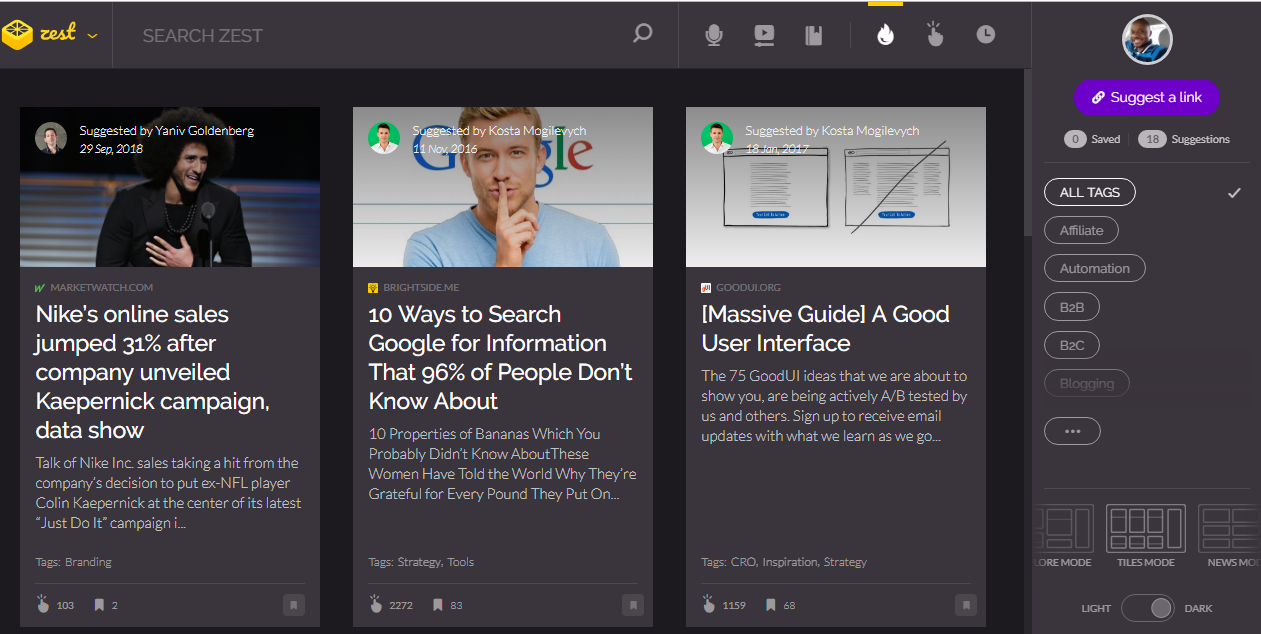1261x634 pixels.
Task: Open the user profile avatar
Action: (1147, 40)
